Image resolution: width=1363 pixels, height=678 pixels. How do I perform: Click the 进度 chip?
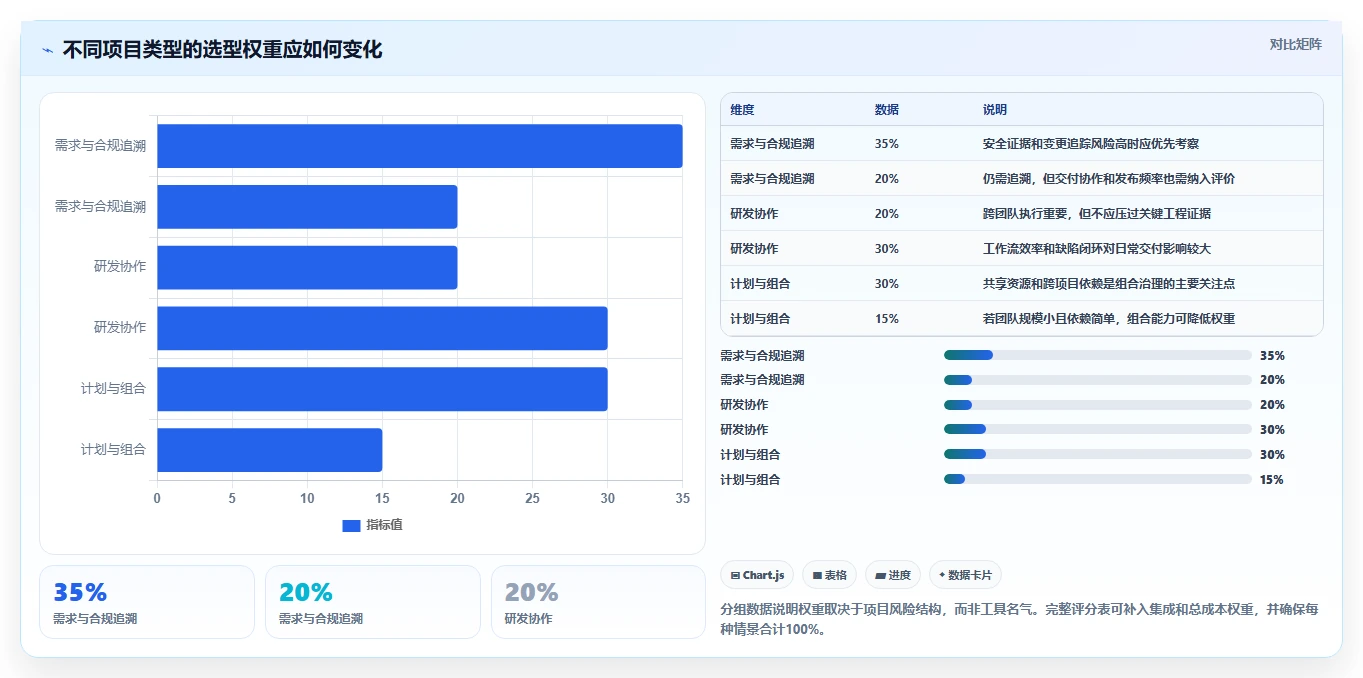point(893,575)
